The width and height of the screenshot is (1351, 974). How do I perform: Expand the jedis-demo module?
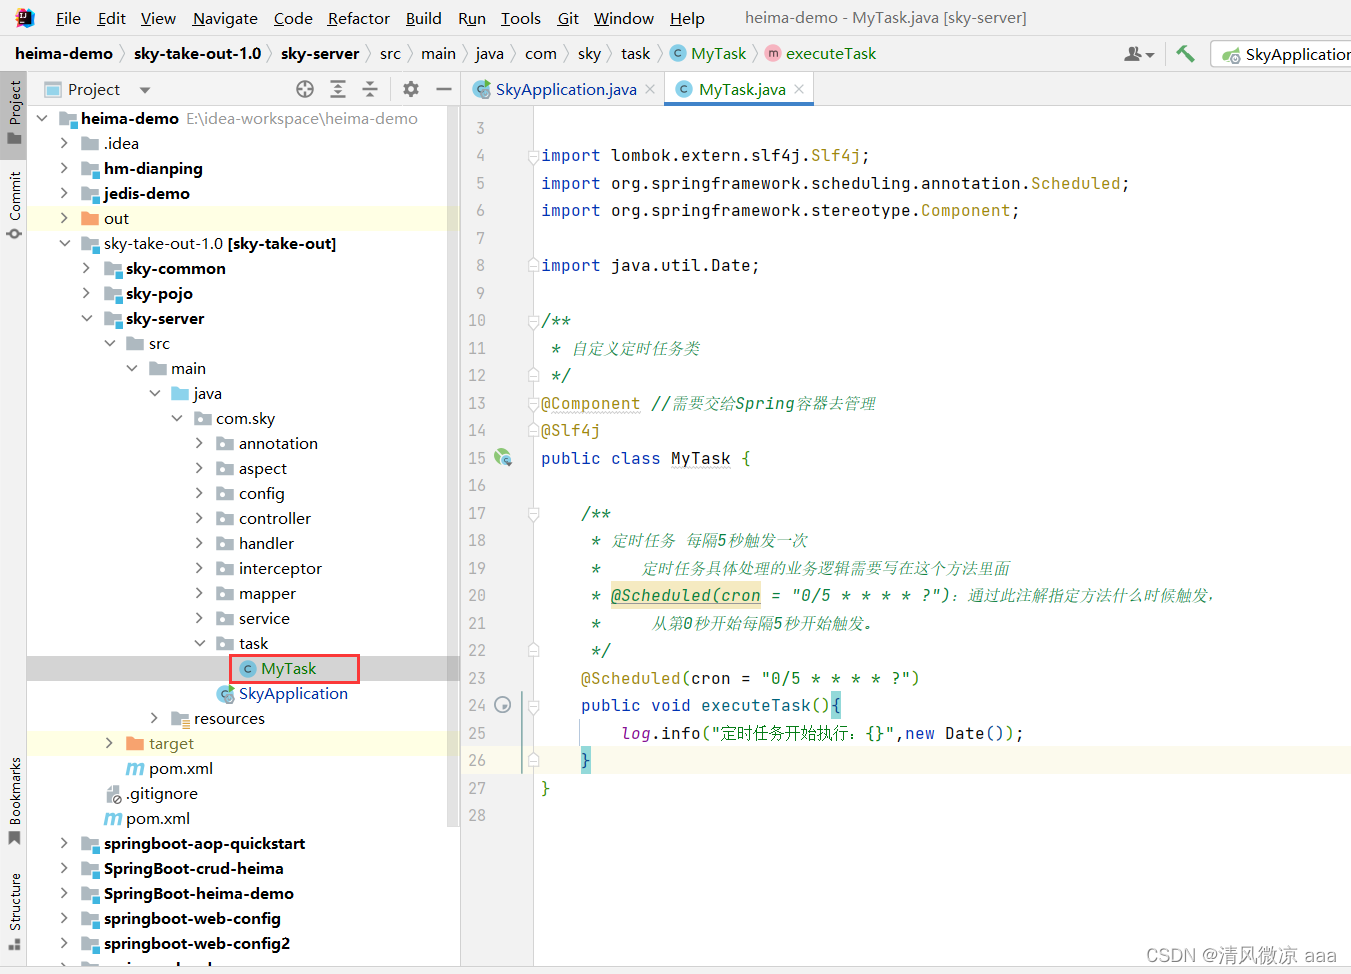[x=65, y=193]
